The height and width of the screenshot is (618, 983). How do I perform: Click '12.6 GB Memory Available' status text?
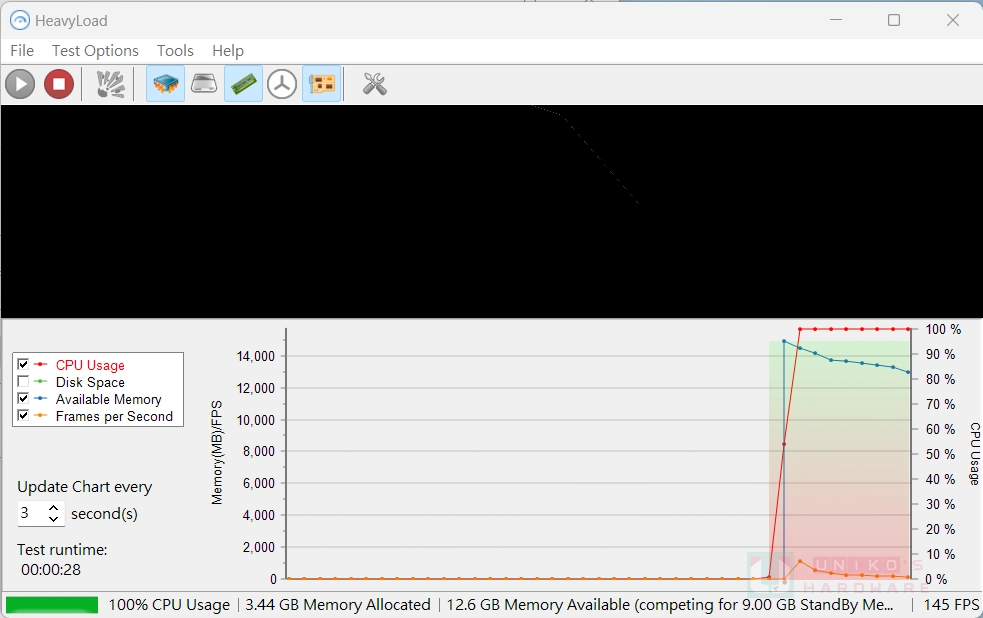click(x=538, y=605)
